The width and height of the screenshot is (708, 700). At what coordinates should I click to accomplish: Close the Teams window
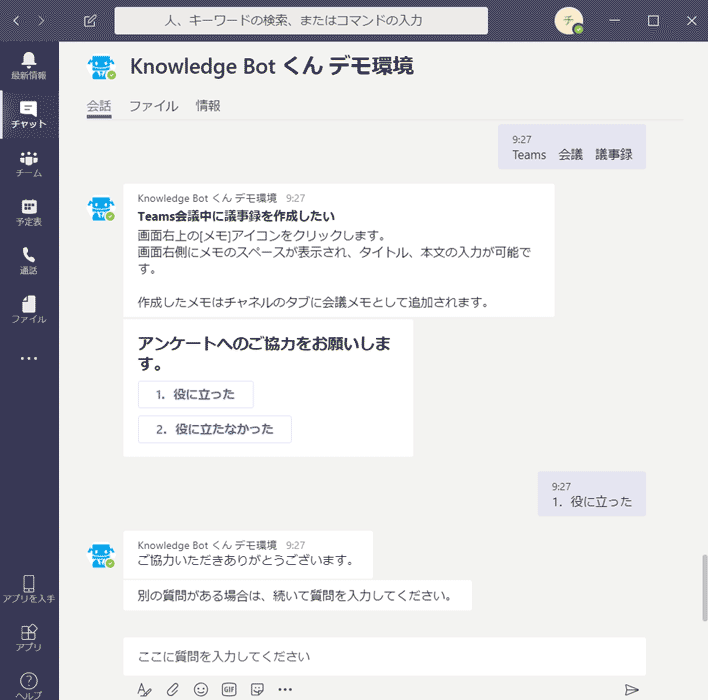click(691, 21)
